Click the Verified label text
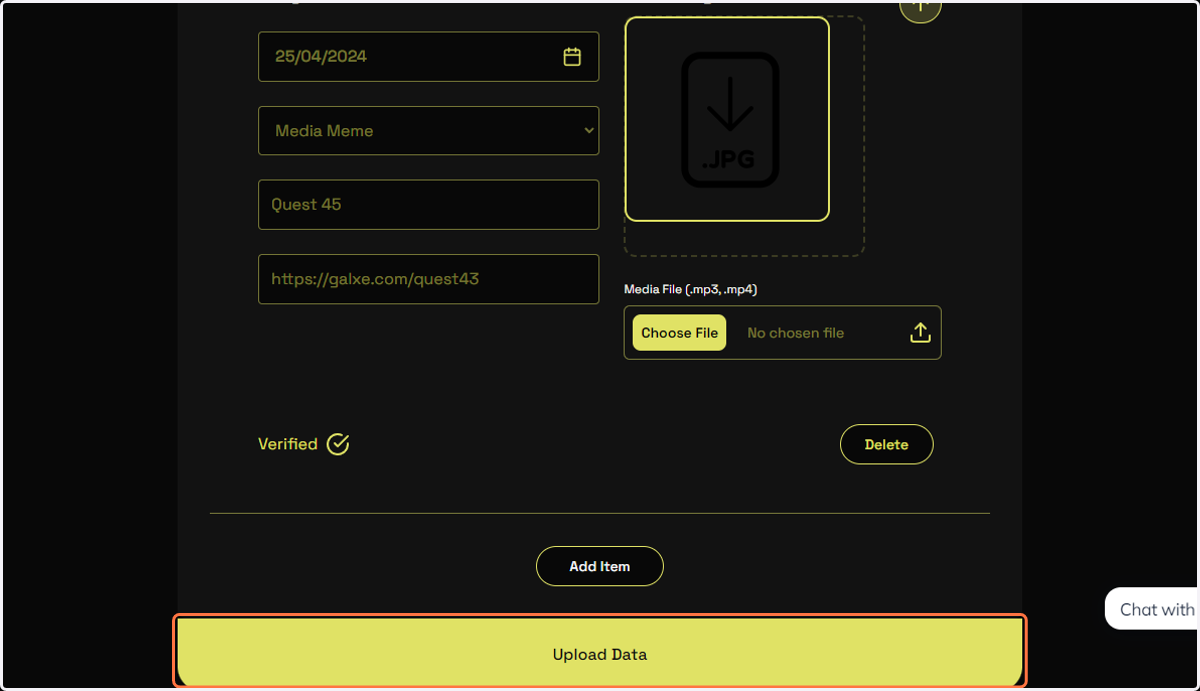Screen dimensions: 1200x691 288,444
